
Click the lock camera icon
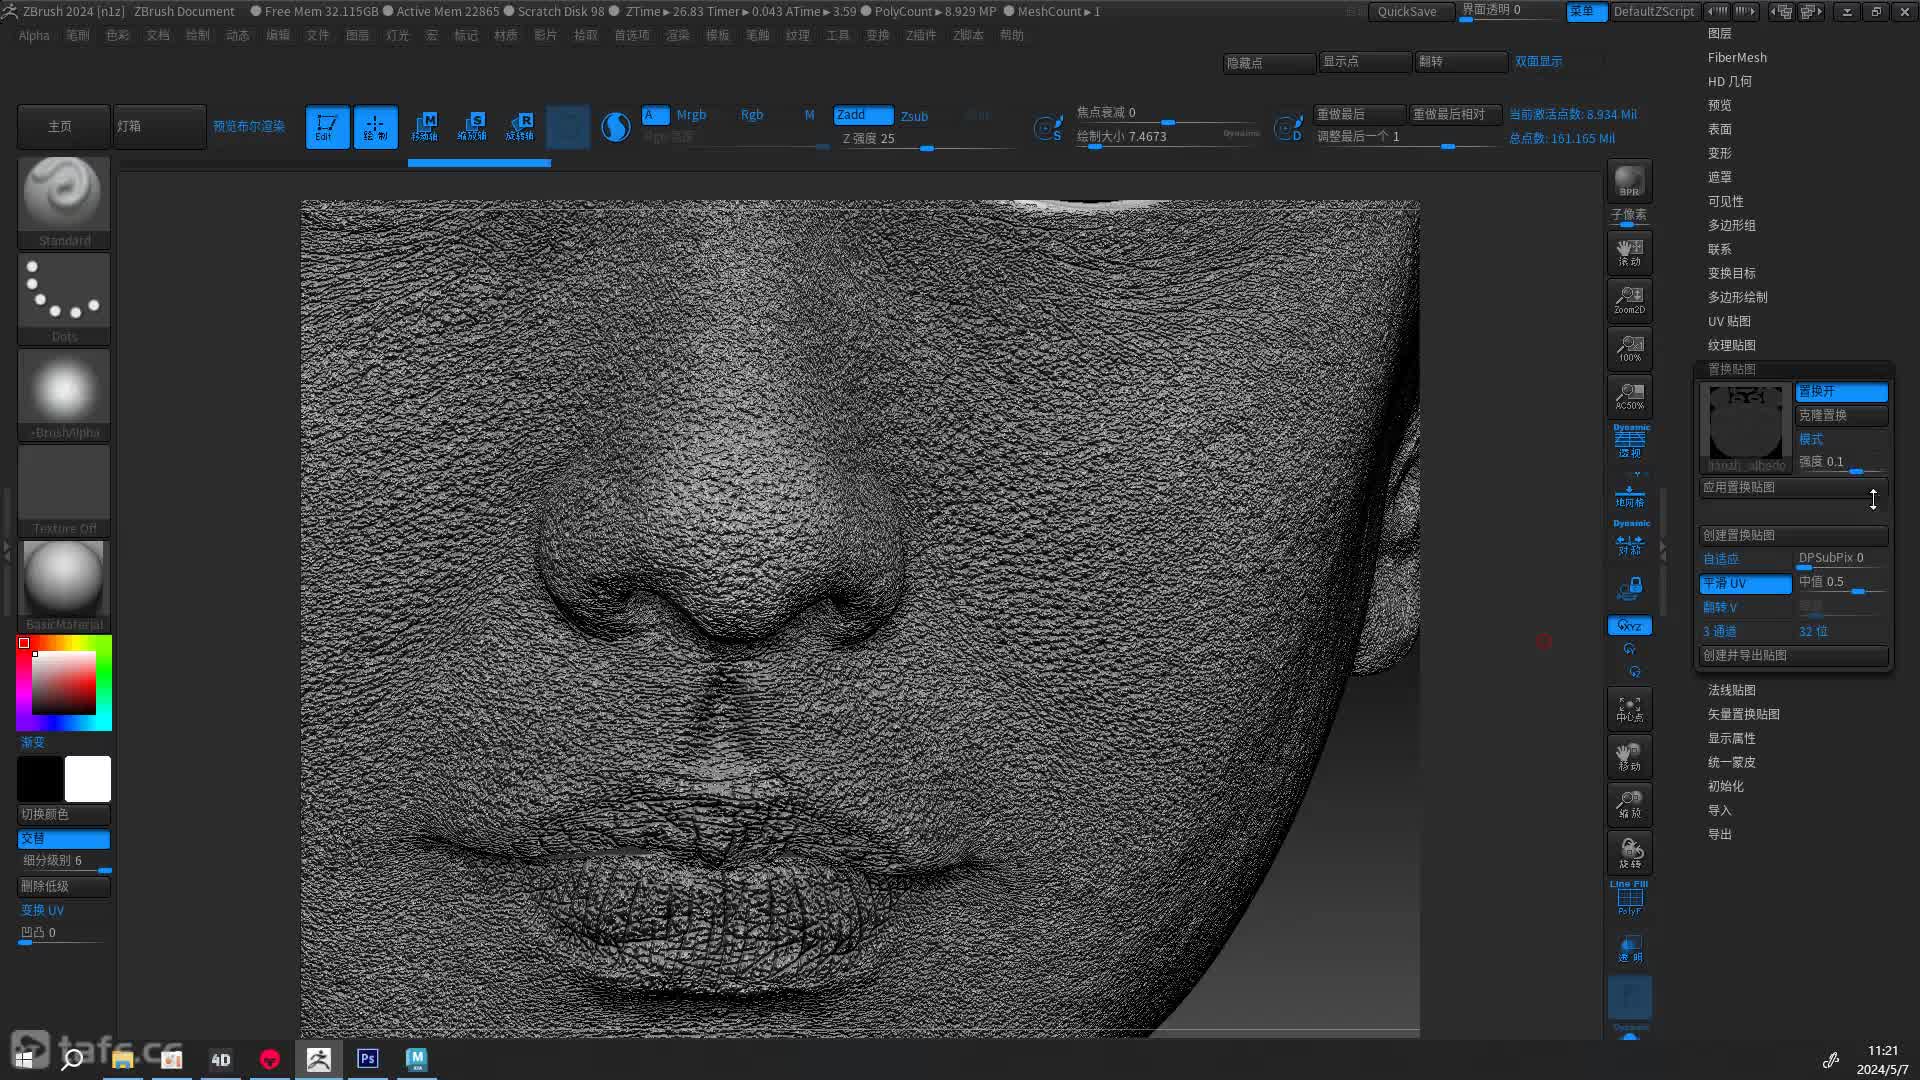coord(1629,588)
